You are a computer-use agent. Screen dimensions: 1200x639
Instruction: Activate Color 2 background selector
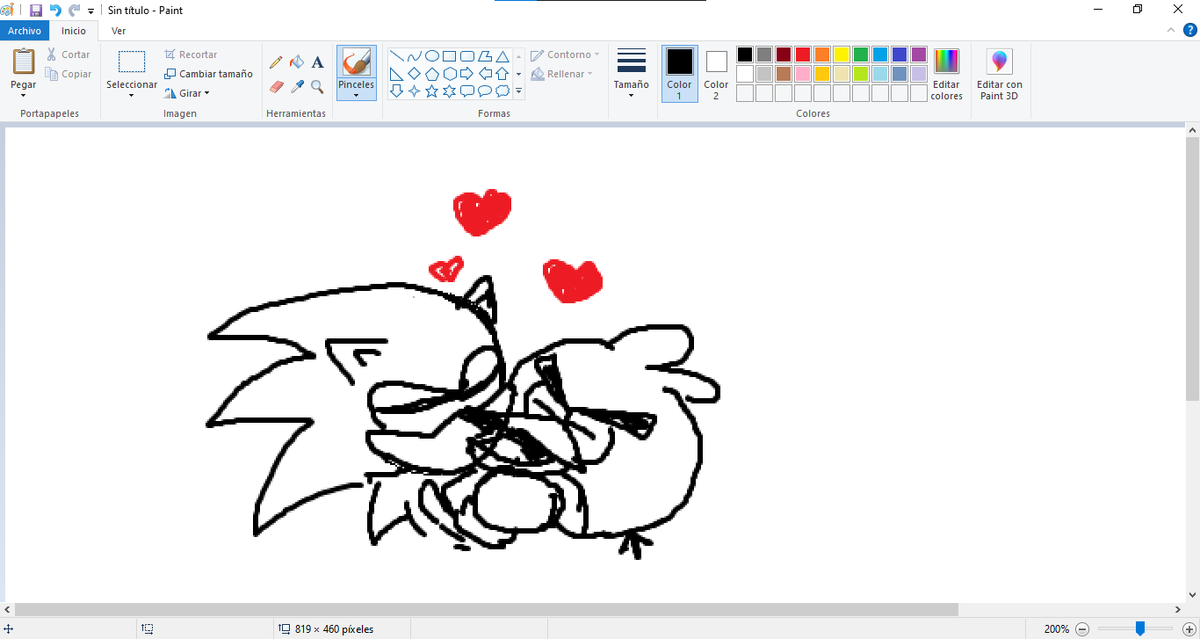[x=716, y=74]
